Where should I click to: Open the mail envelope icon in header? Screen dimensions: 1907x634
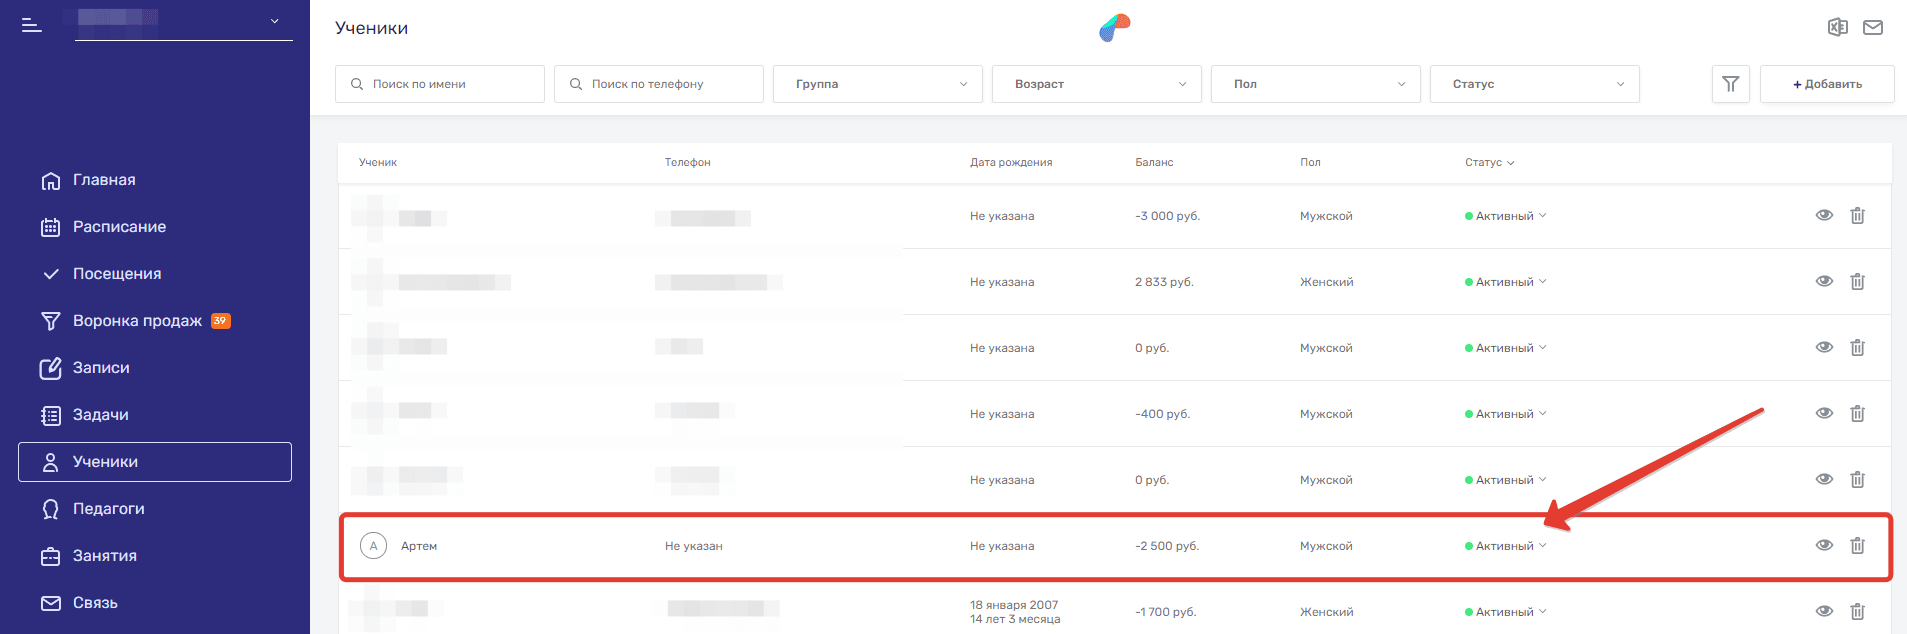(1873, 27)
